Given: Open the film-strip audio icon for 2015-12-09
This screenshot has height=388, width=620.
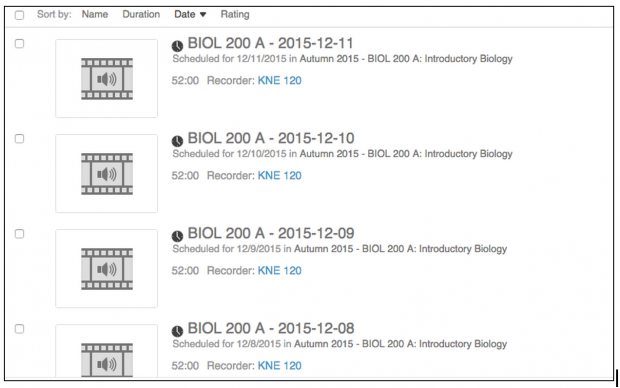Looking at the screenshot, I should pos(107,269).
